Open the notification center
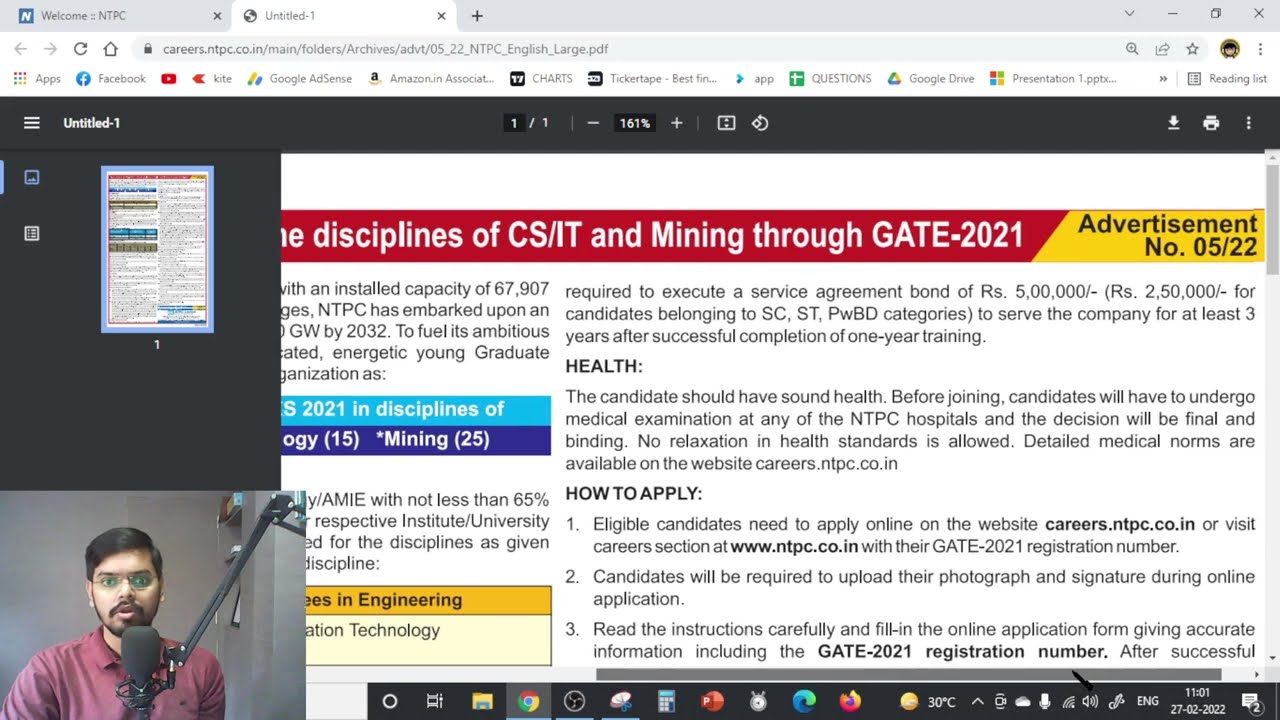The height and width of the screenshot is (720, 1280). coord(1250,702)
